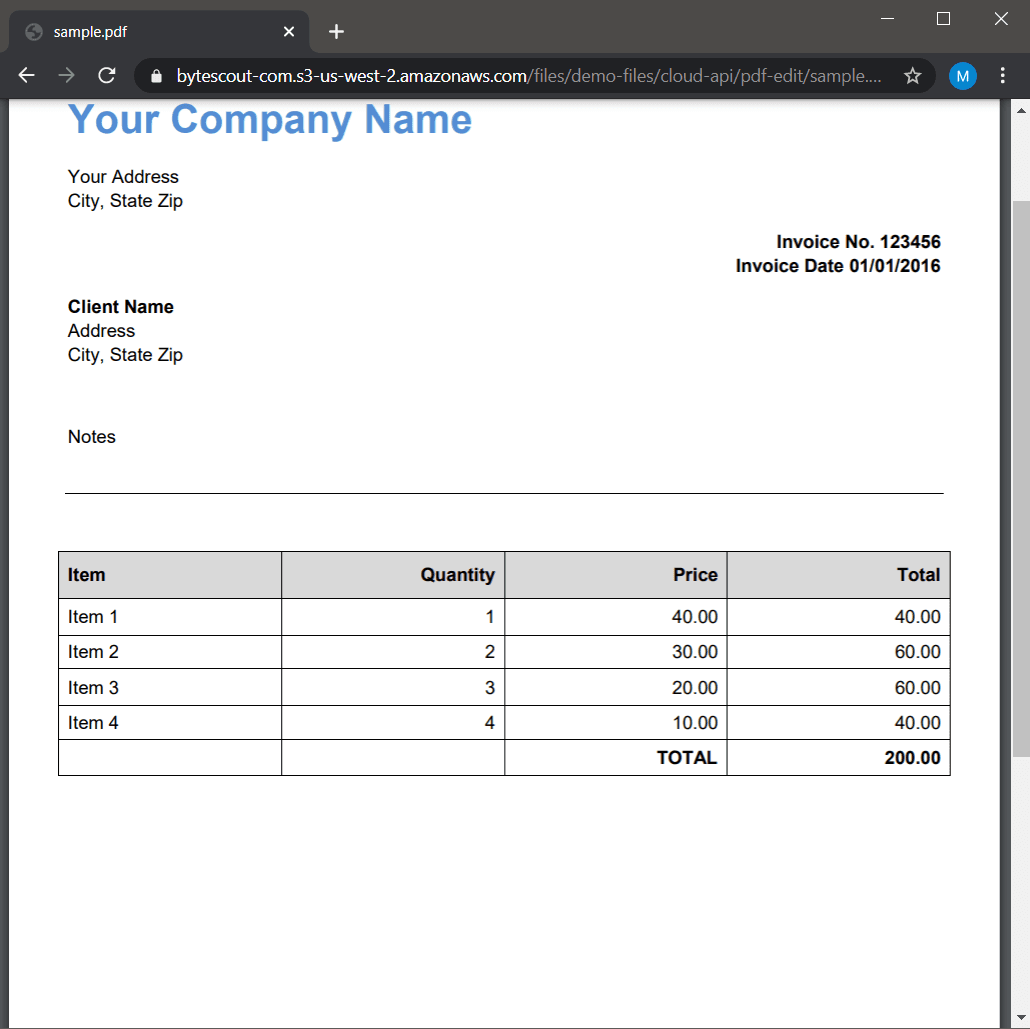This screenshot has height=1029, width=1030.
Task: Click the padlock icon to view site security
Action: 155,75
